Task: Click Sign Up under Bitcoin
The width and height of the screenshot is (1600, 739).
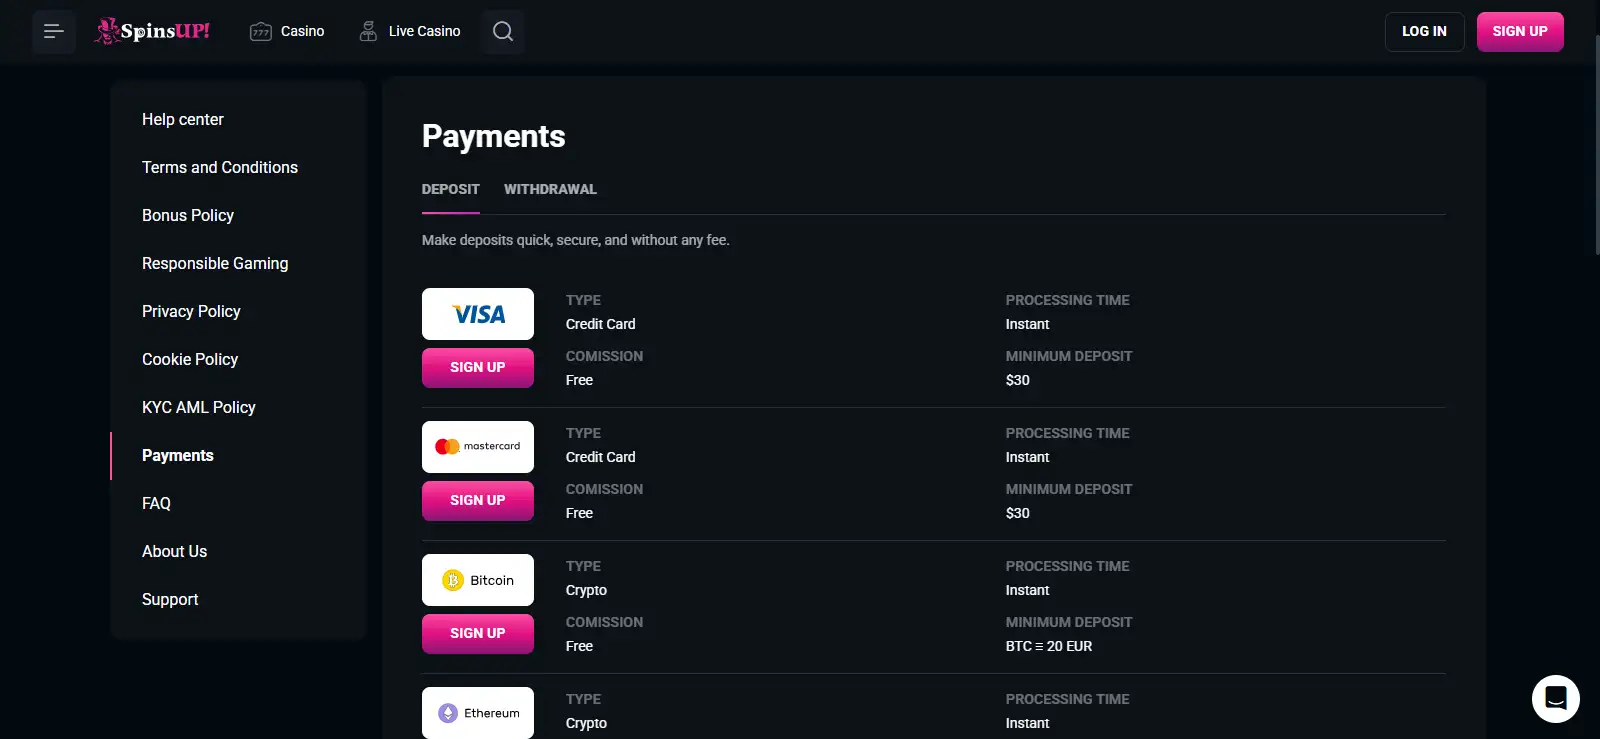Action: tap(478, 633)
